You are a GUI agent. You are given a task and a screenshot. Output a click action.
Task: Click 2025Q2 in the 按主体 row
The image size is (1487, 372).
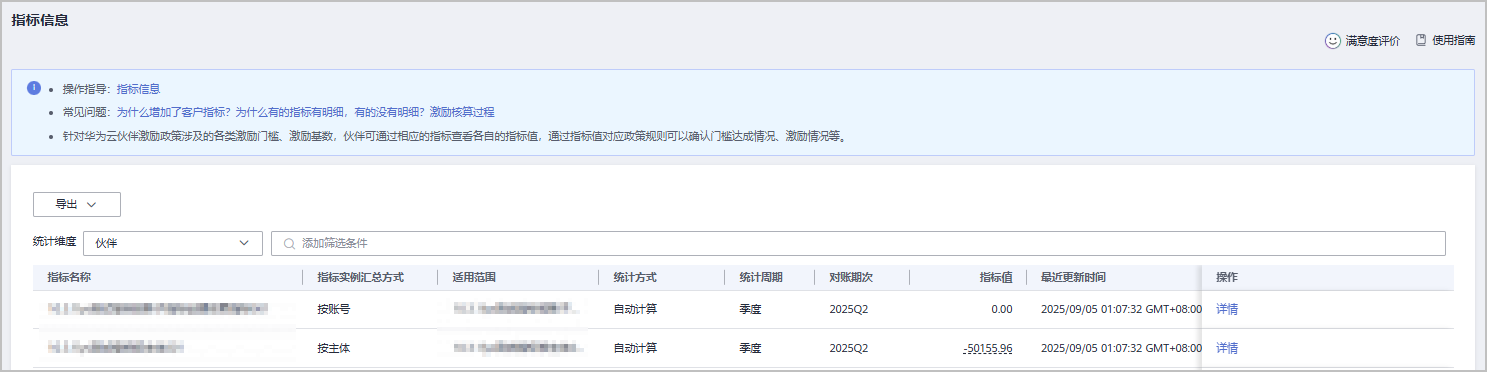848,348
